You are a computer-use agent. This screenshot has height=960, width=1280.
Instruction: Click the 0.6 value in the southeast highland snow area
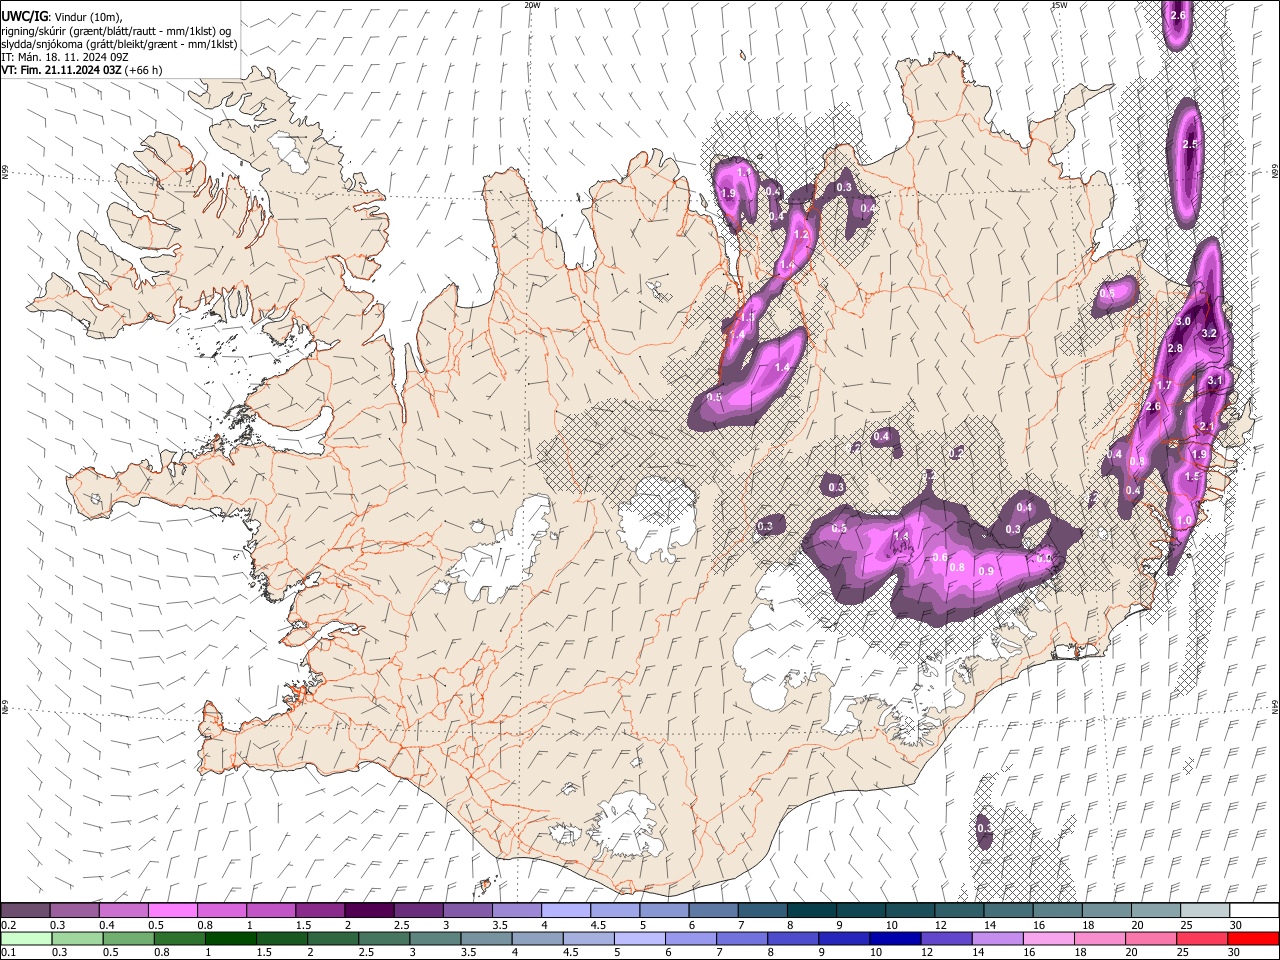940,558
